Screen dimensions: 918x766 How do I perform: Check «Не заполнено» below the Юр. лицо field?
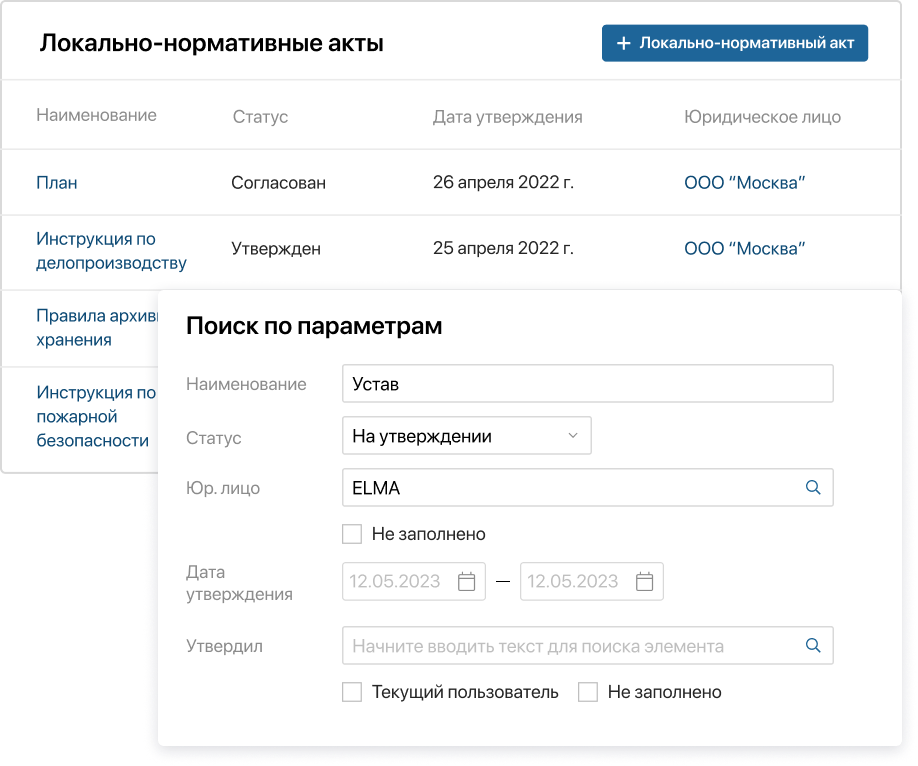pos(352,533)
